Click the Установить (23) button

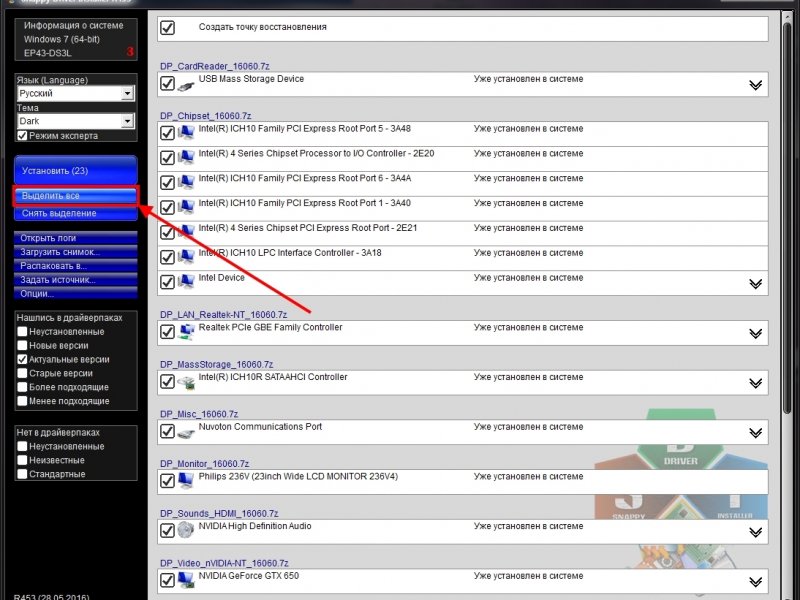coord(76,170)
